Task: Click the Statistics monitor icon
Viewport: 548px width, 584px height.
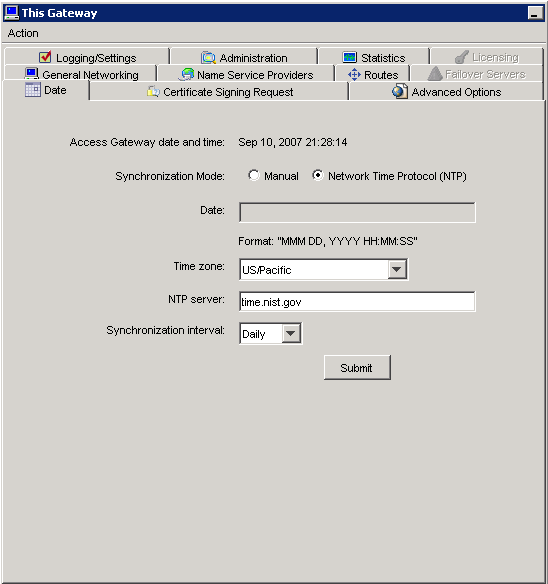Action: (x=349, y=57)
